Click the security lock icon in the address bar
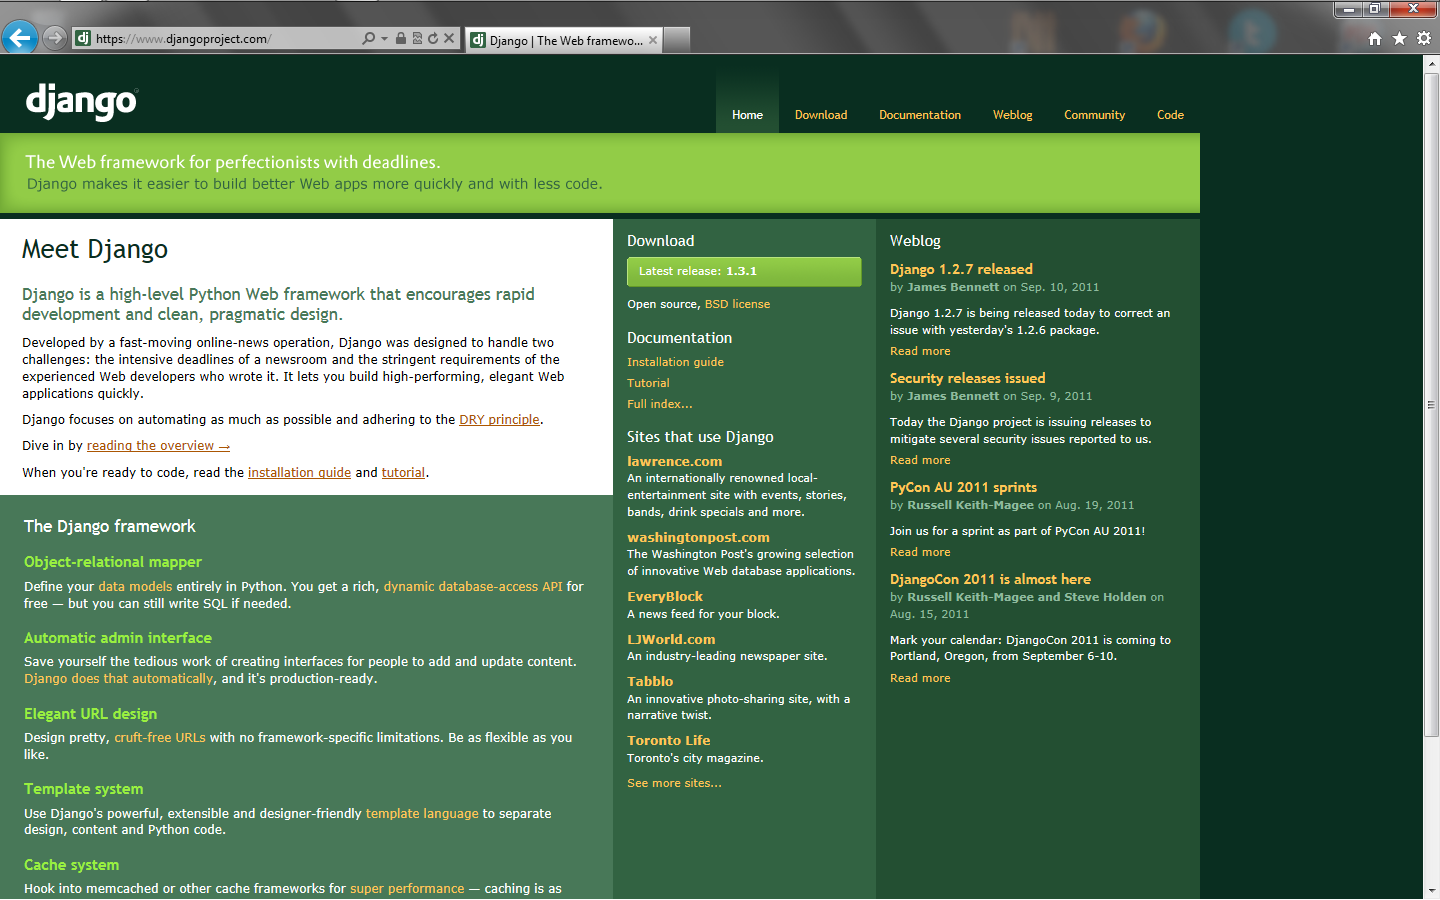 coord(401,38)
